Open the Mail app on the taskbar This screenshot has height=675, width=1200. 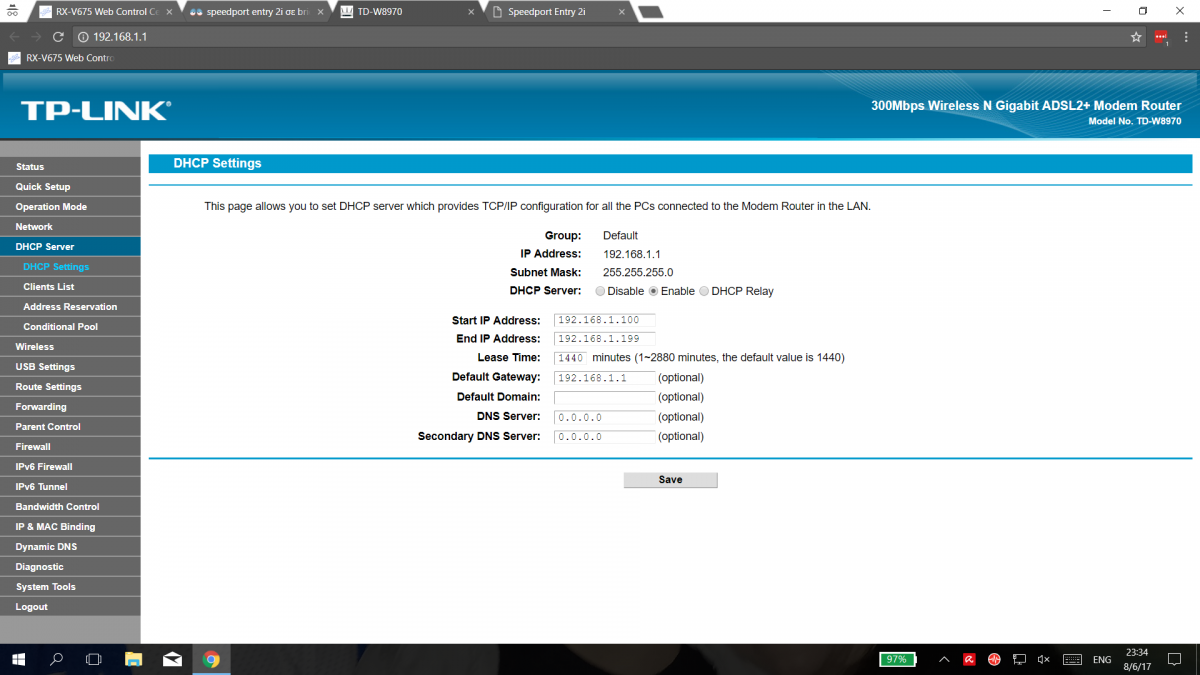pos(172,659)
